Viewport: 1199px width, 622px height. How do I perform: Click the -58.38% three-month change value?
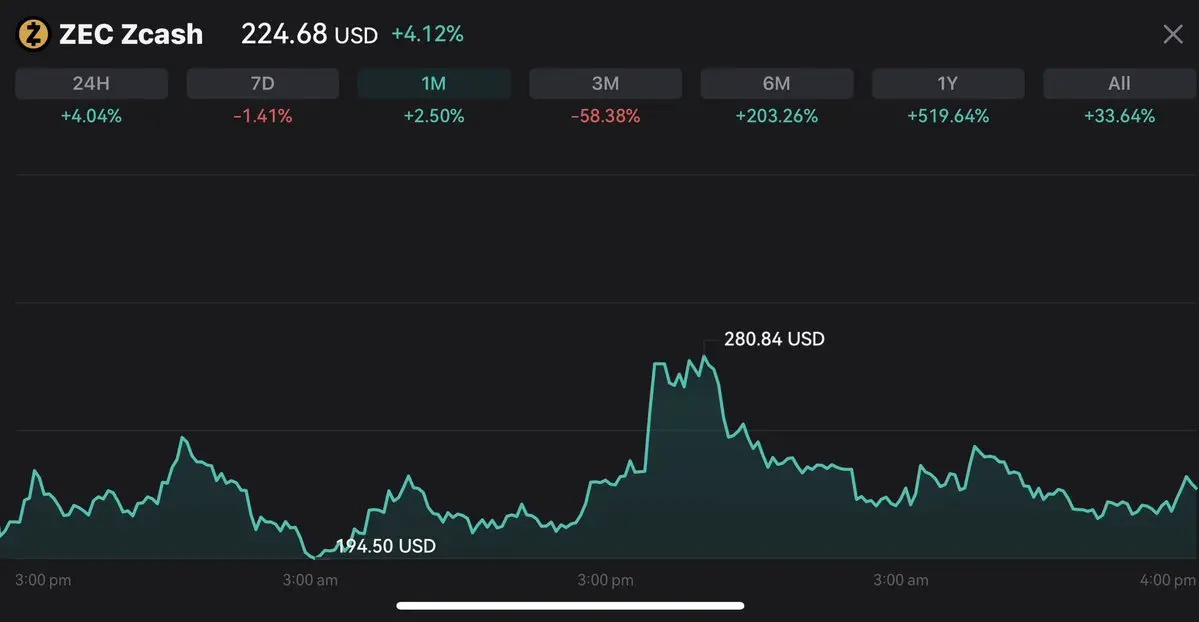(605, 116)
